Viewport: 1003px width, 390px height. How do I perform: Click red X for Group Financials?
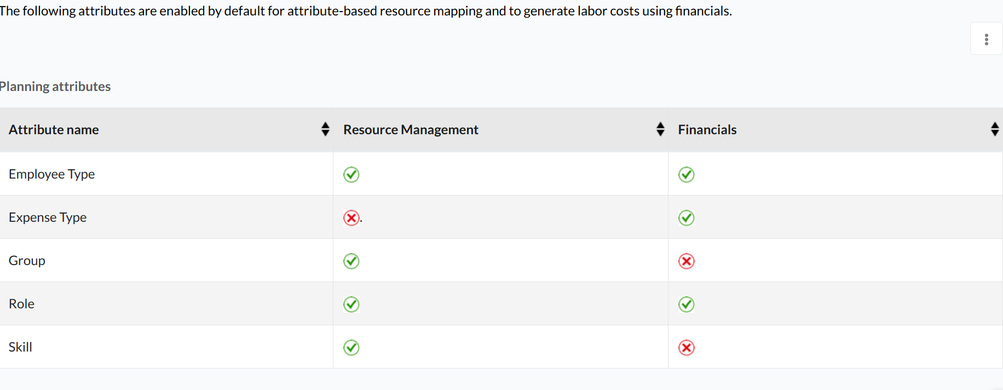(686, 261)
